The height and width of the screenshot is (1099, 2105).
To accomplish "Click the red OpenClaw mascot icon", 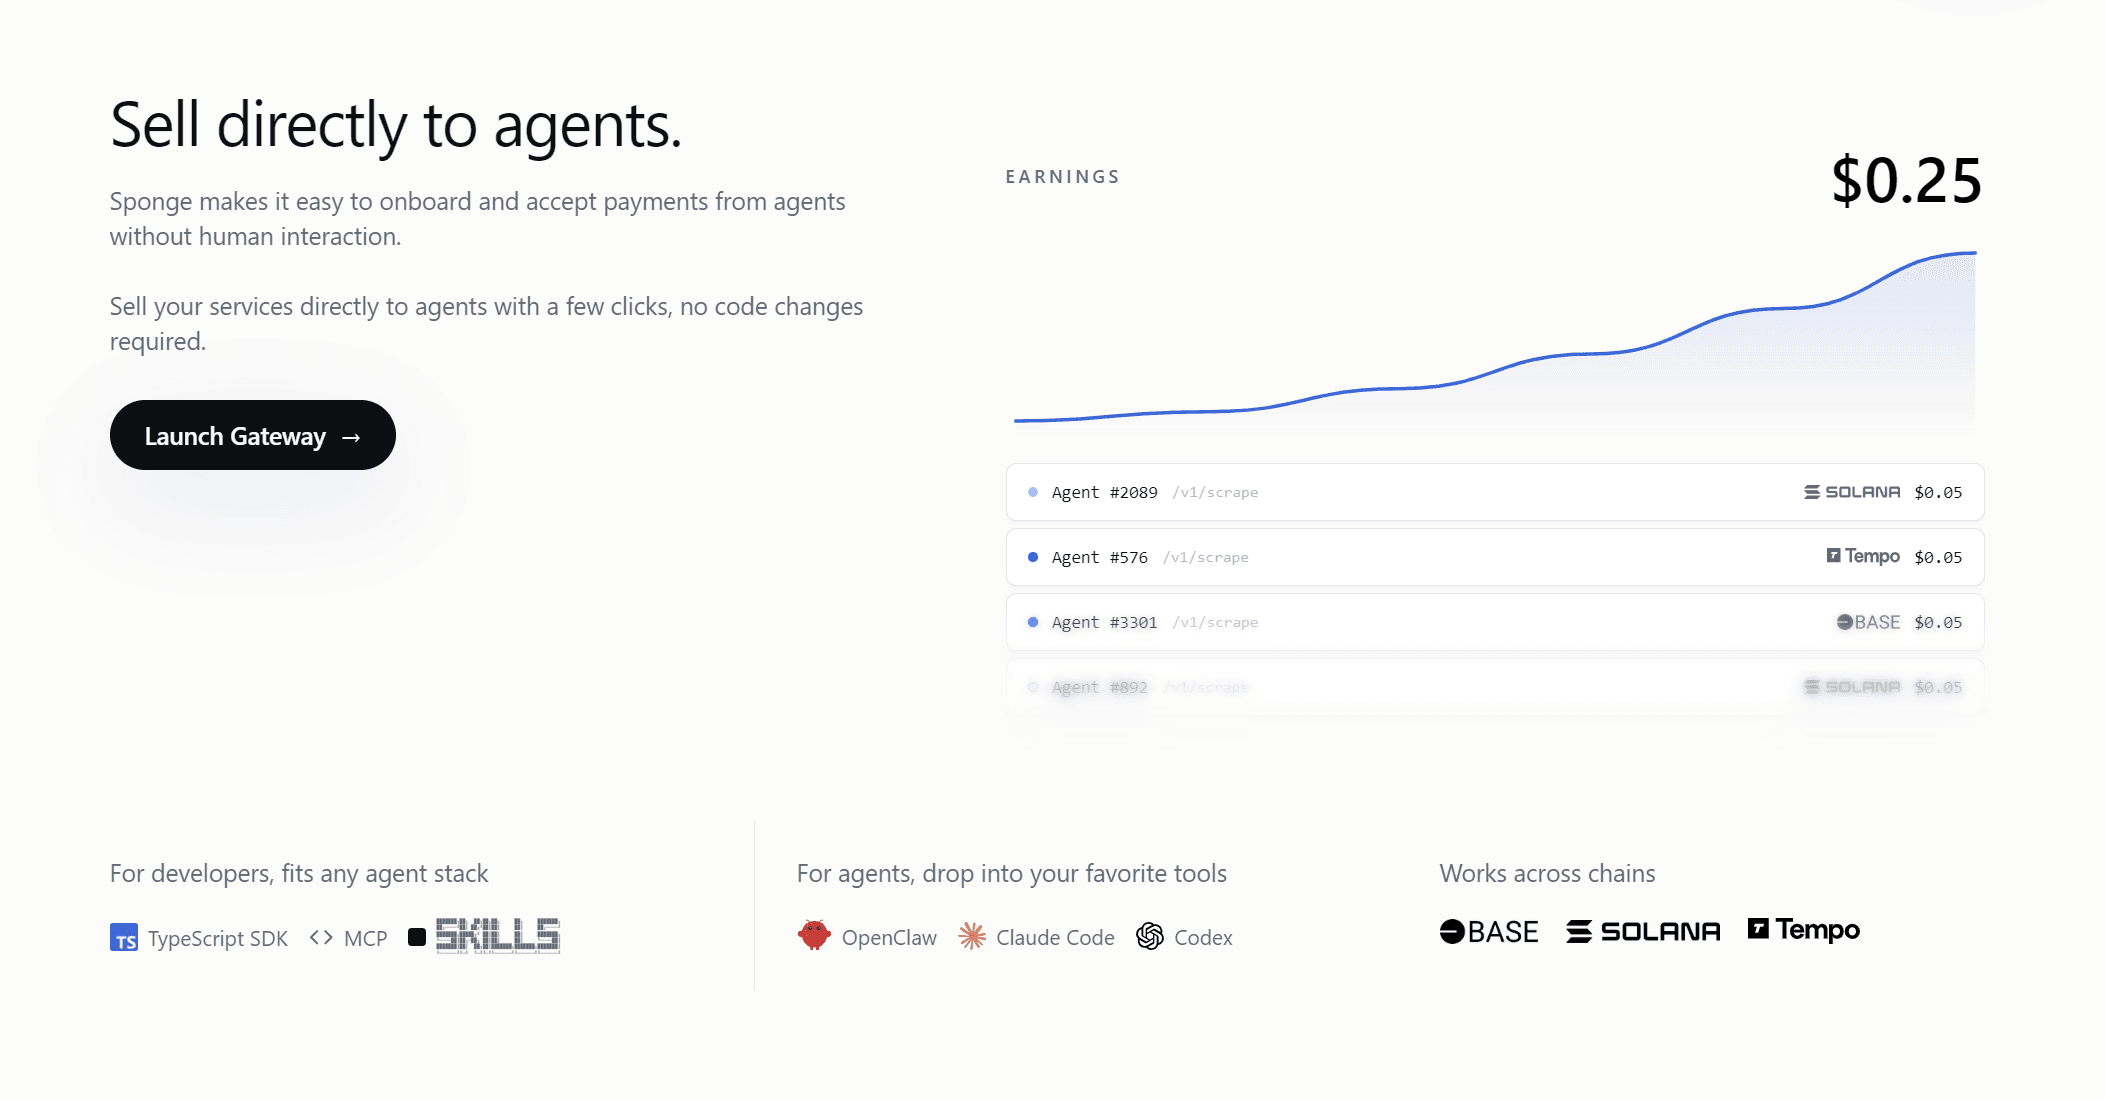I will (x=814, y=936).
